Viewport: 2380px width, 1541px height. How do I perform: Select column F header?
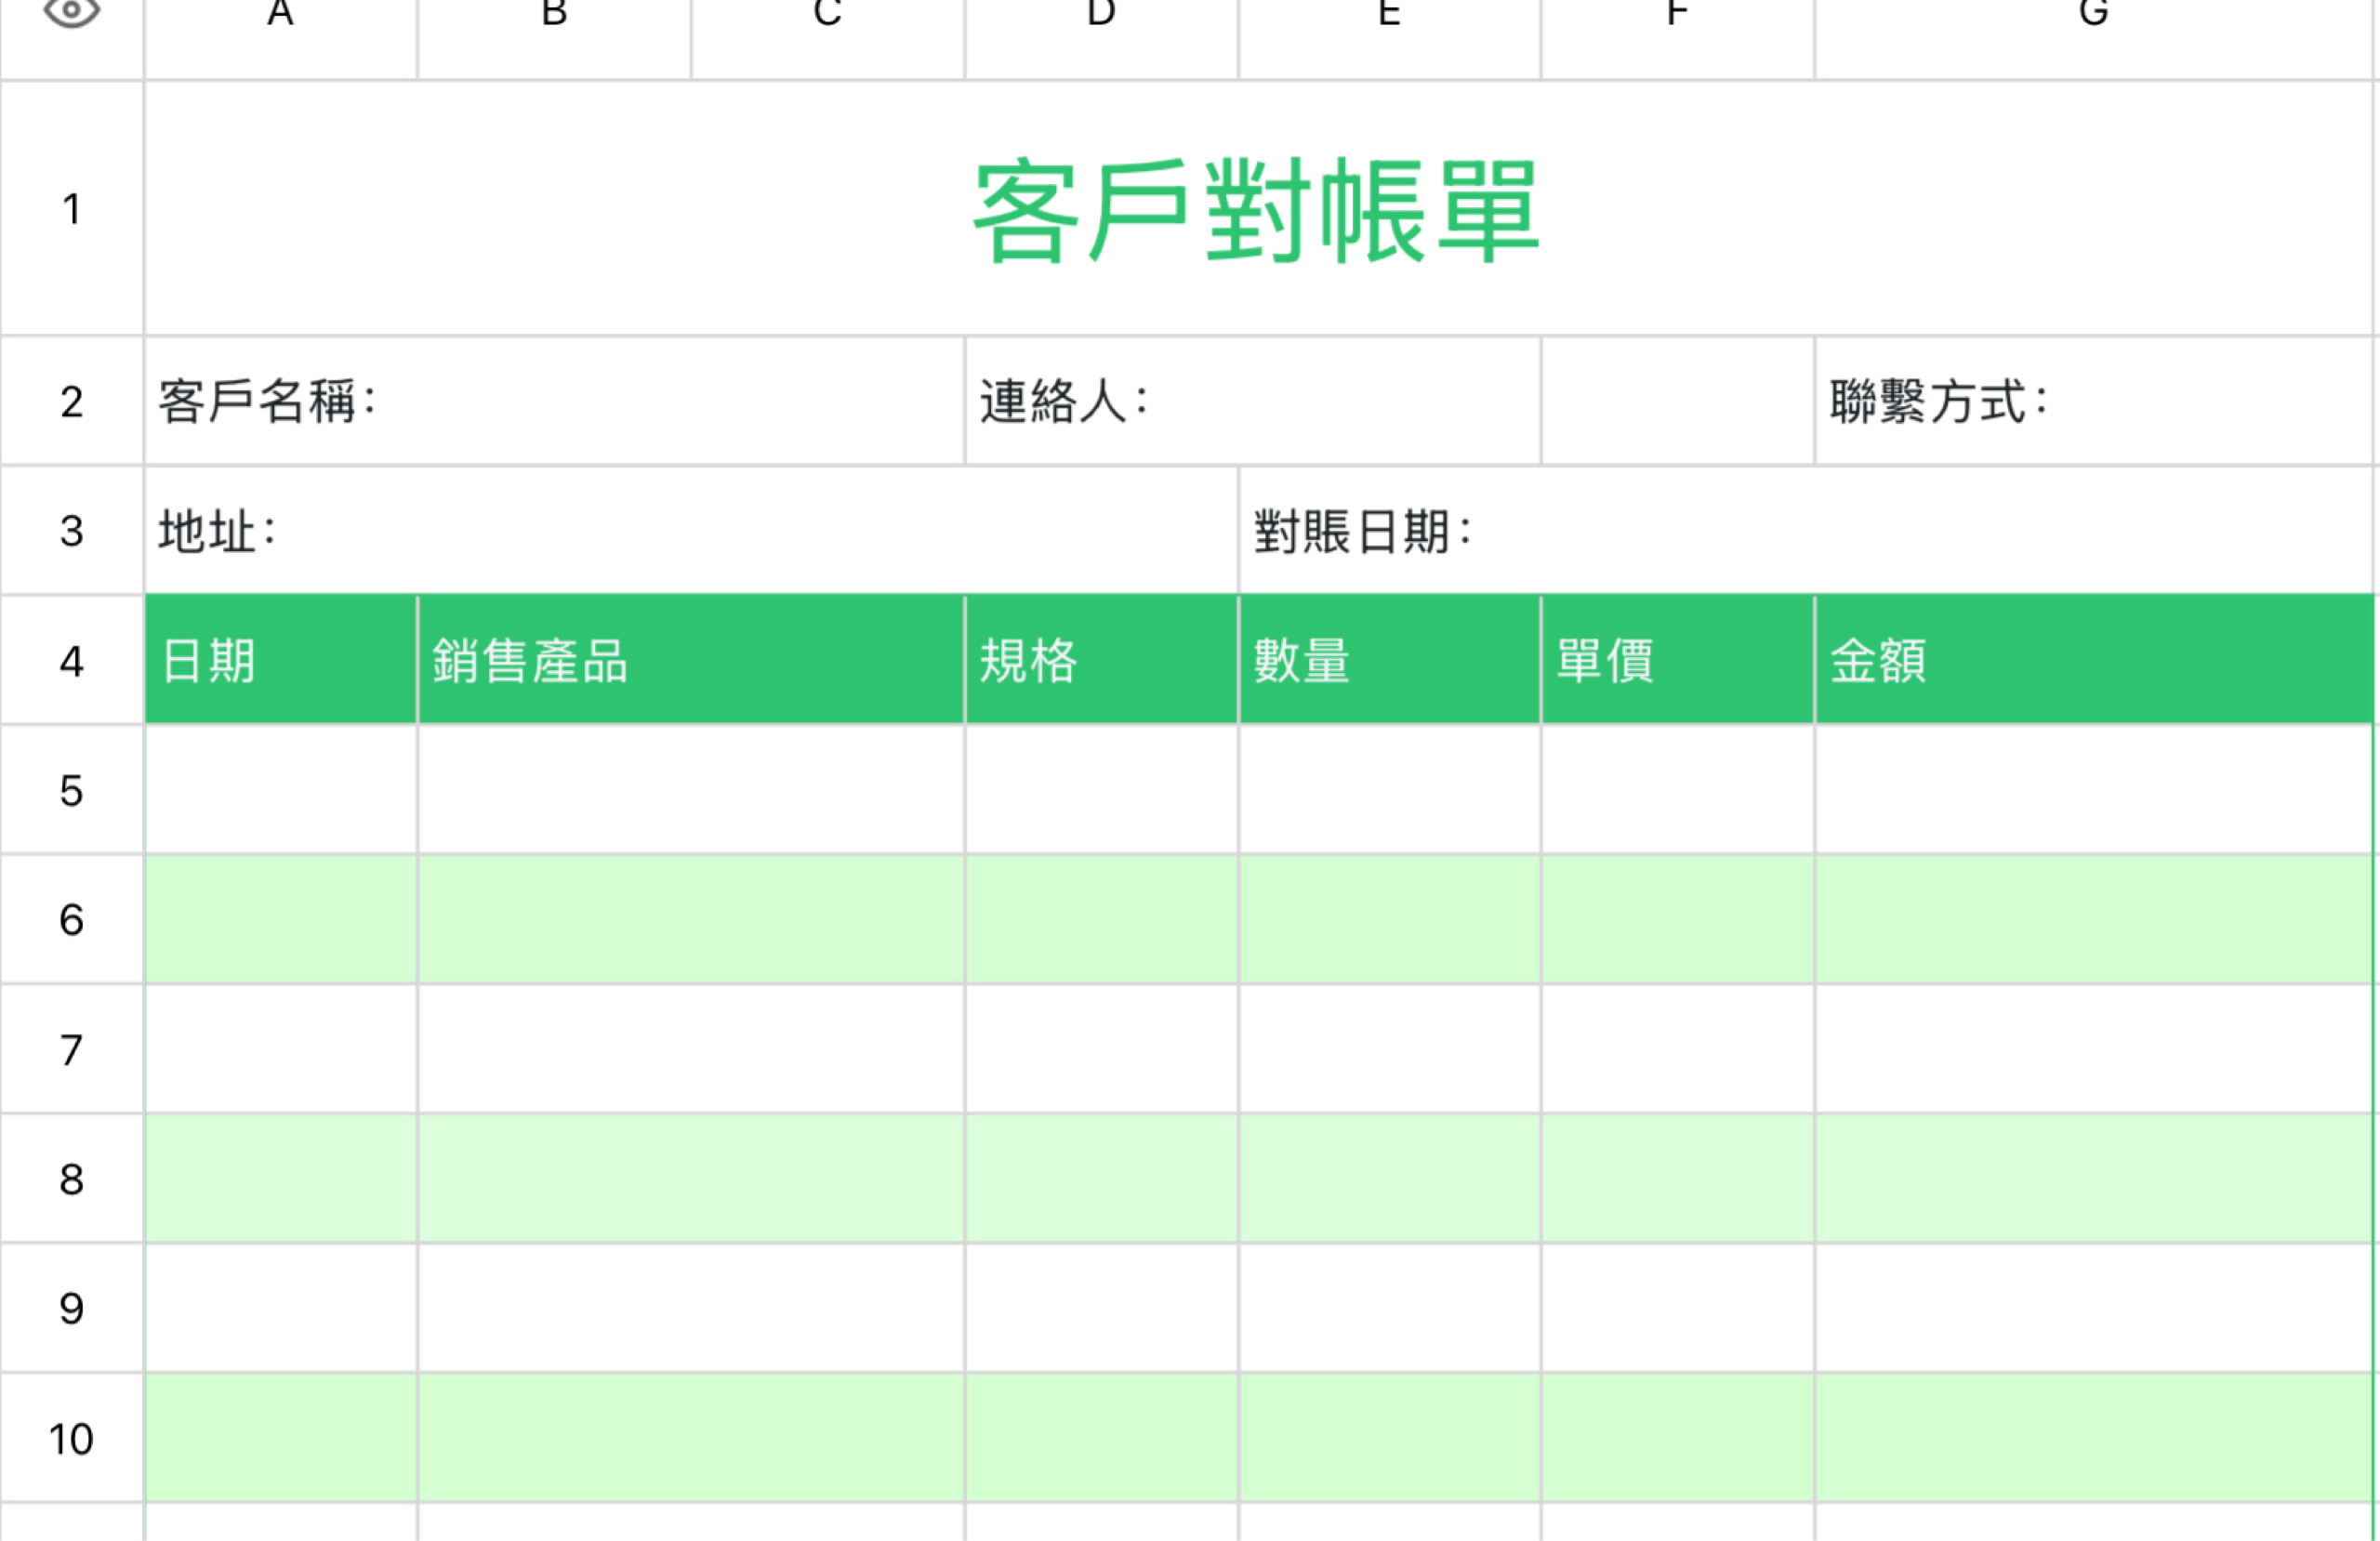click(x=1678, y=38)
